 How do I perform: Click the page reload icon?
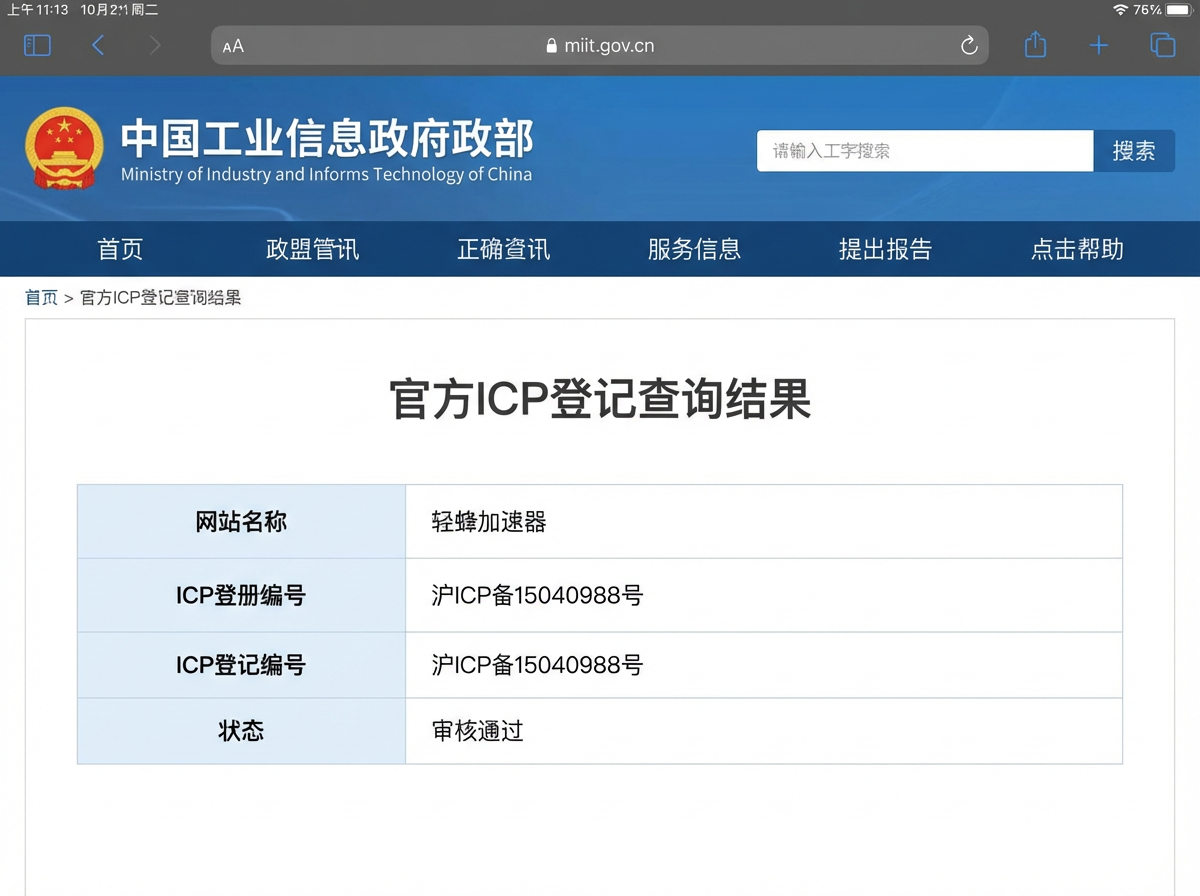point(967,45)
